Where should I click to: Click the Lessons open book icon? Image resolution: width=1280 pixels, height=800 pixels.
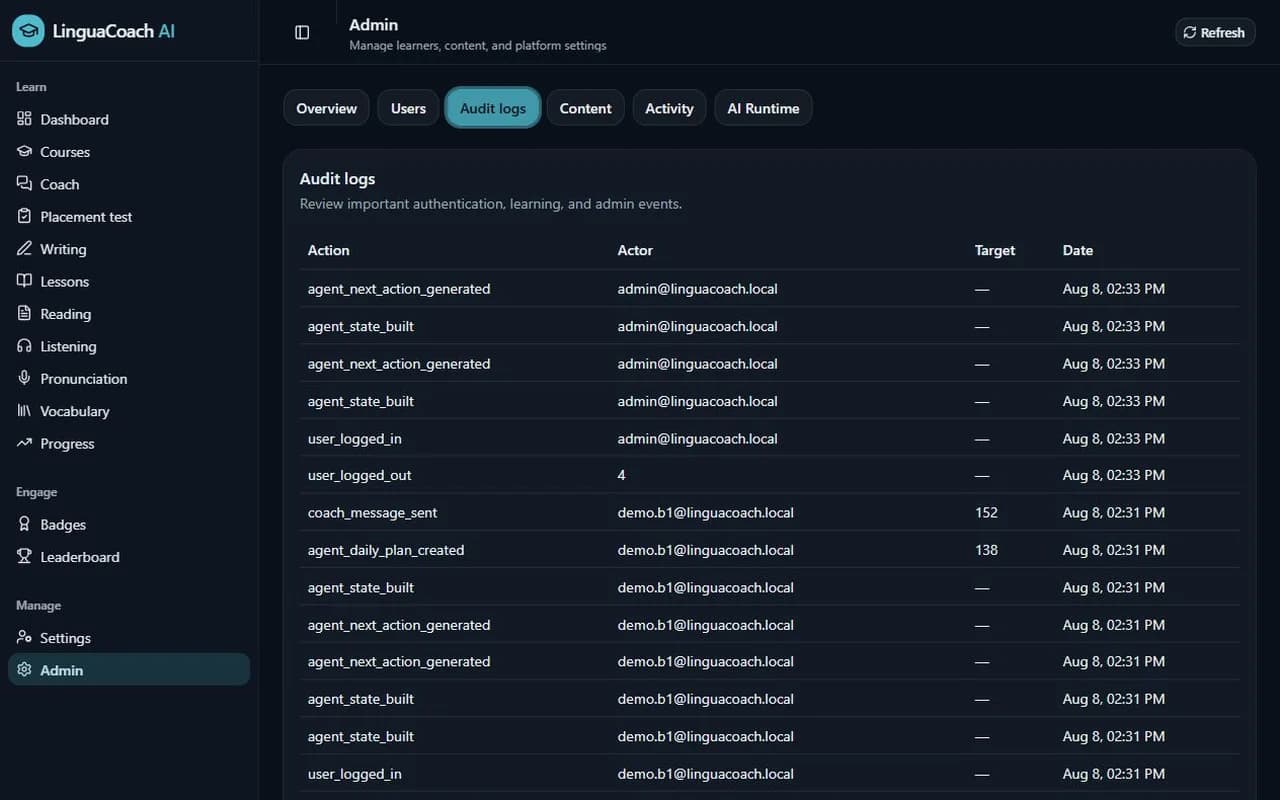coord(24,281)
